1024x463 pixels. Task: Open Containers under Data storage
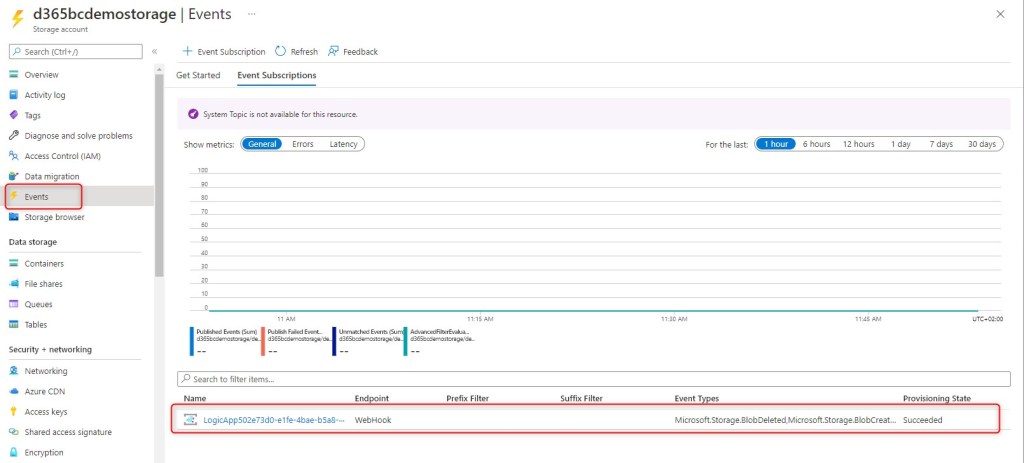tap(44, 264)
